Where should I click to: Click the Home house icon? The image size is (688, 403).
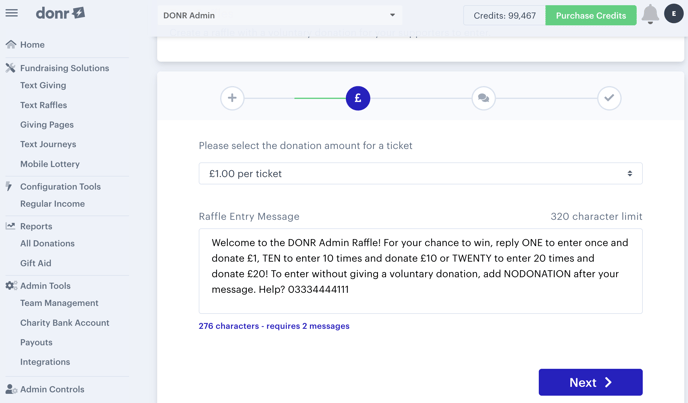click(x=11, y=44)
